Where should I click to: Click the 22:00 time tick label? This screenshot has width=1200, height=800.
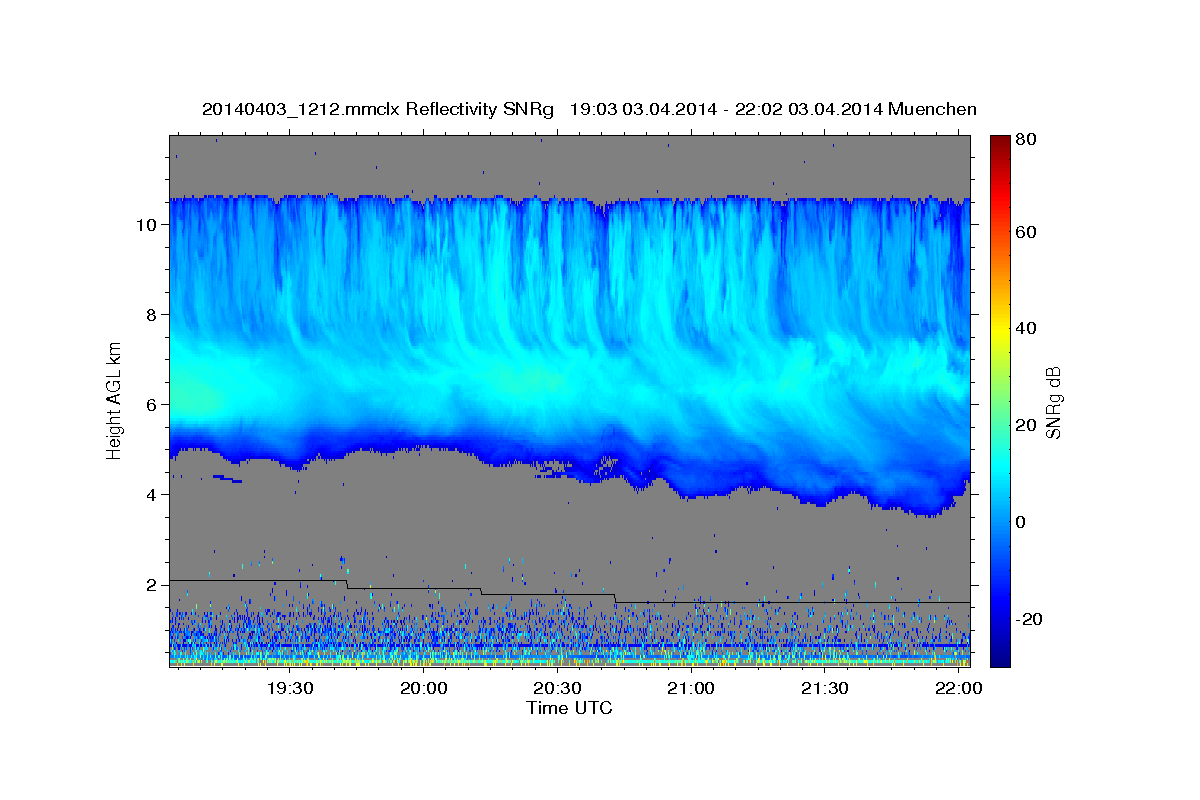pyautogui.click(x=959, y=688)
